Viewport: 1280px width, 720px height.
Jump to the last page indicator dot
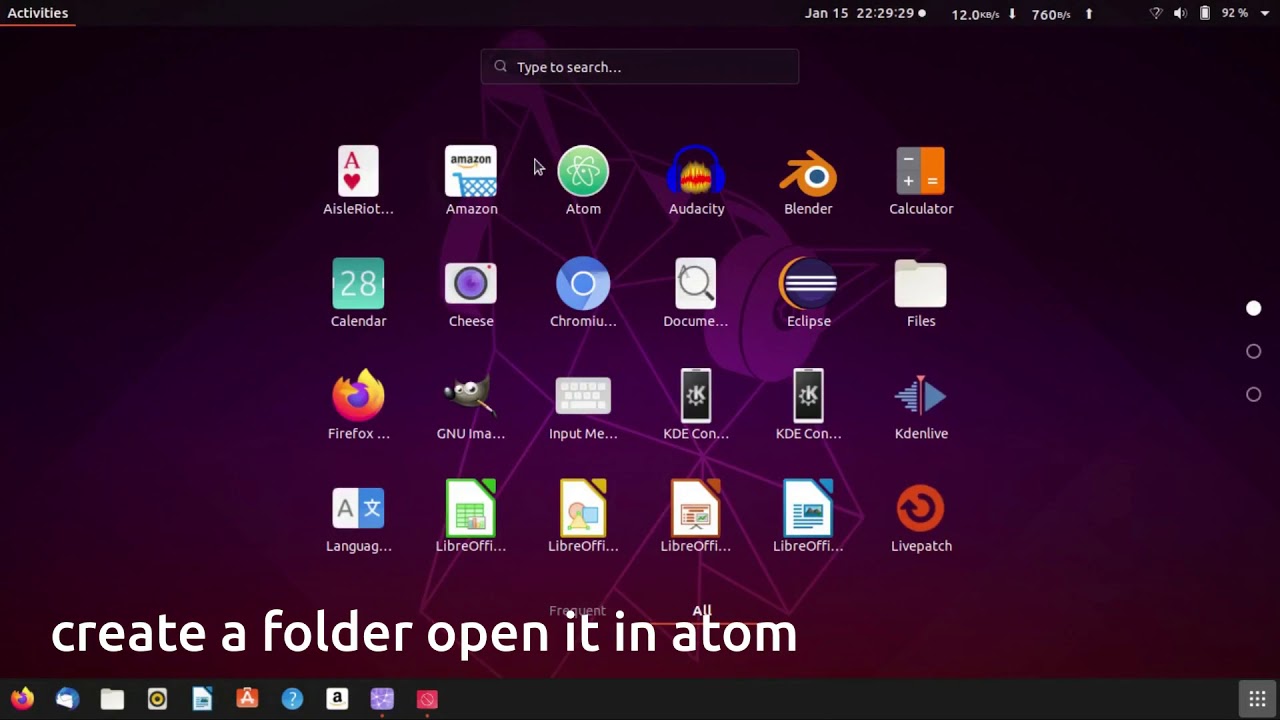pos(1253,394)
